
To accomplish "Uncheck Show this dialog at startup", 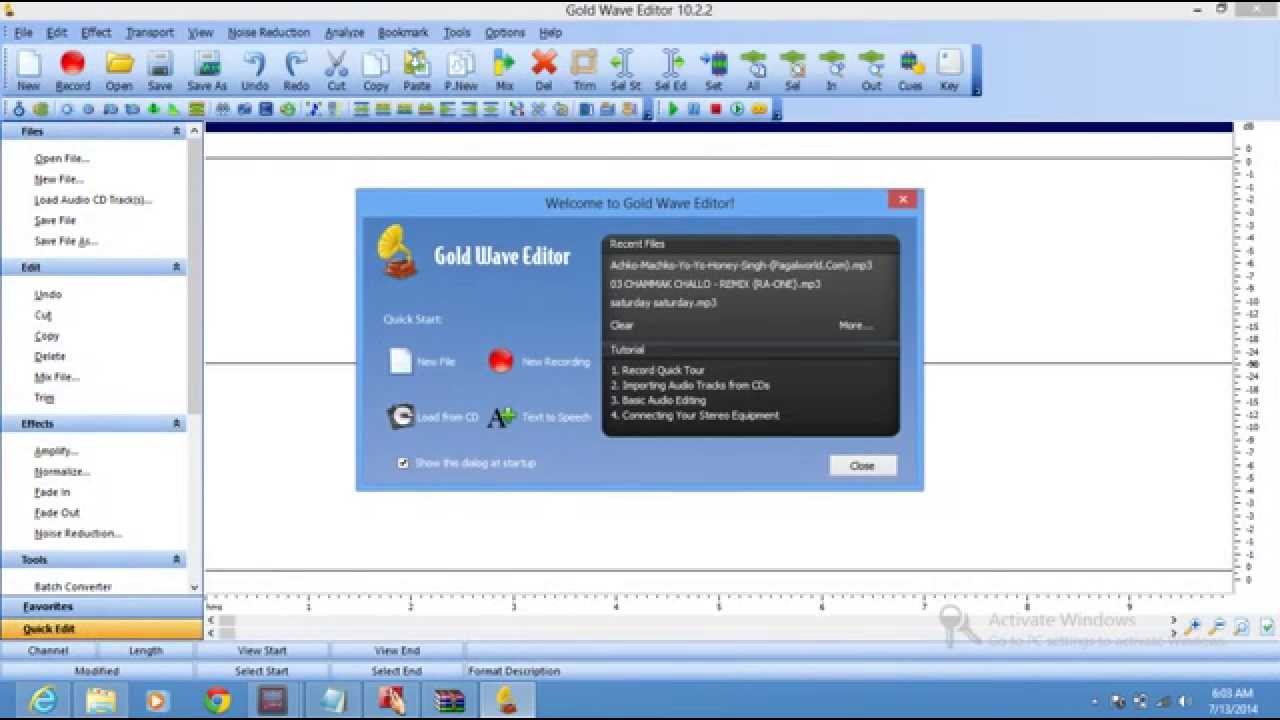I will point(403,463).
